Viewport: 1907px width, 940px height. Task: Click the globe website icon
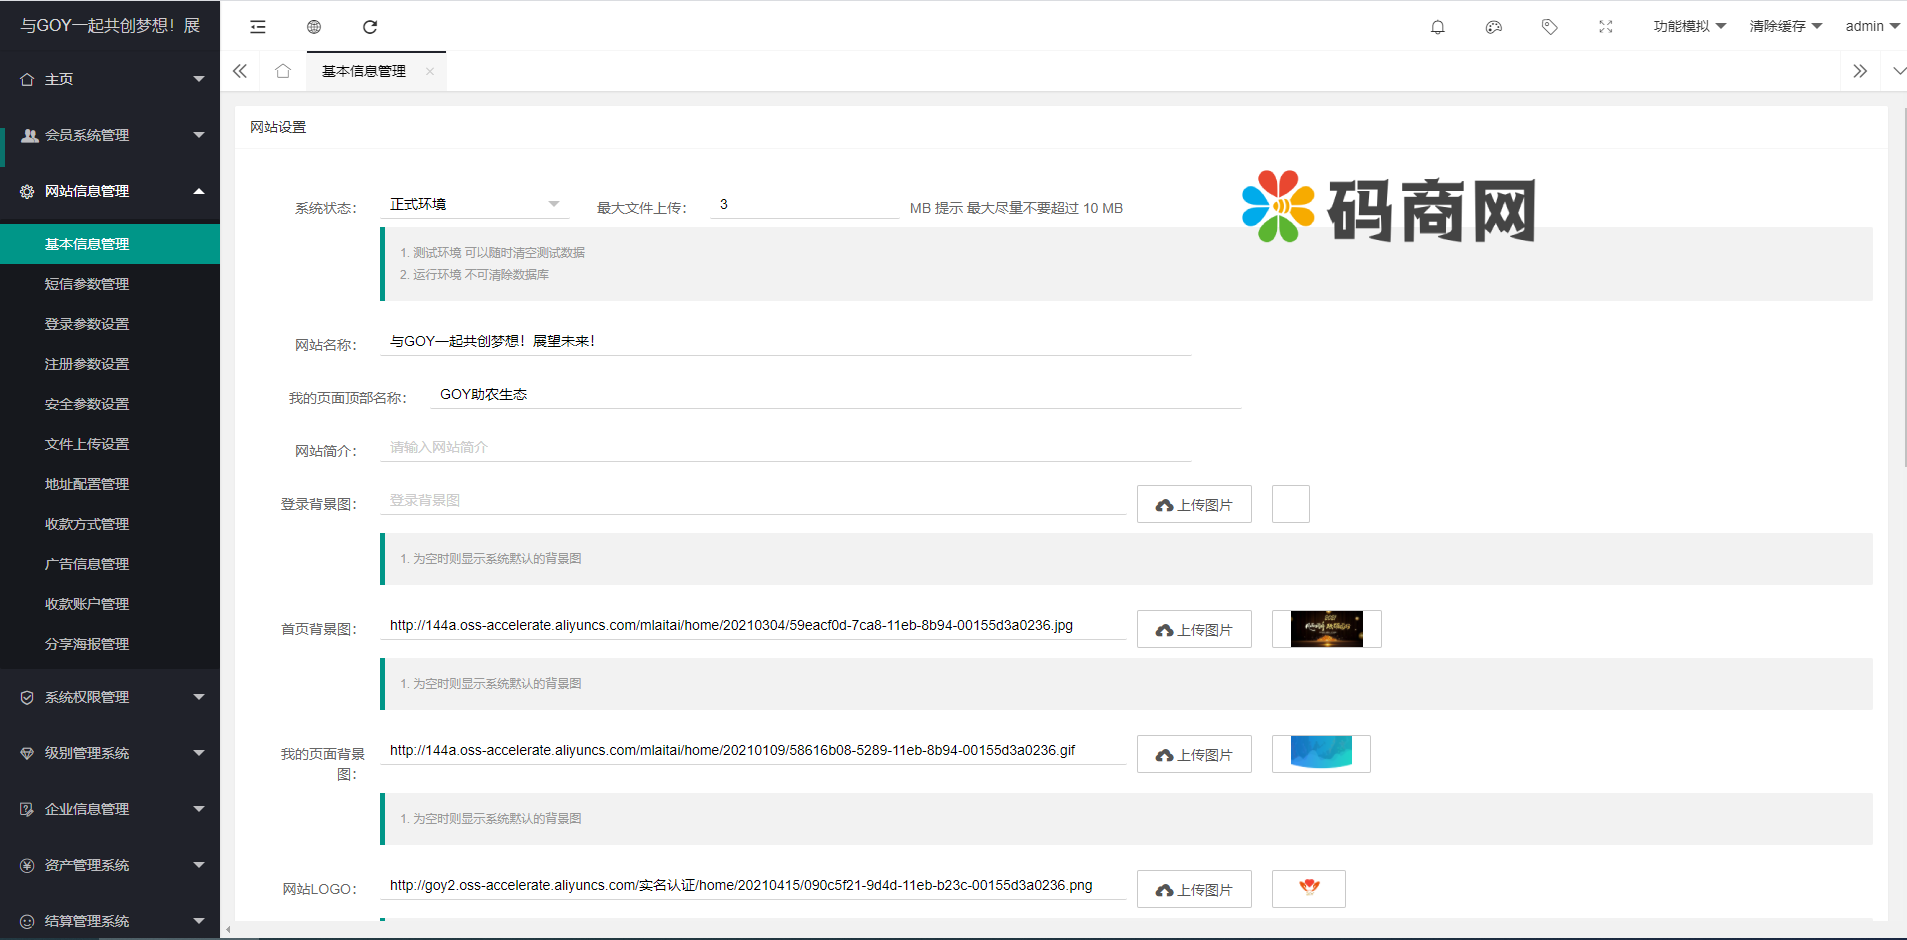[x=314, y=27]
